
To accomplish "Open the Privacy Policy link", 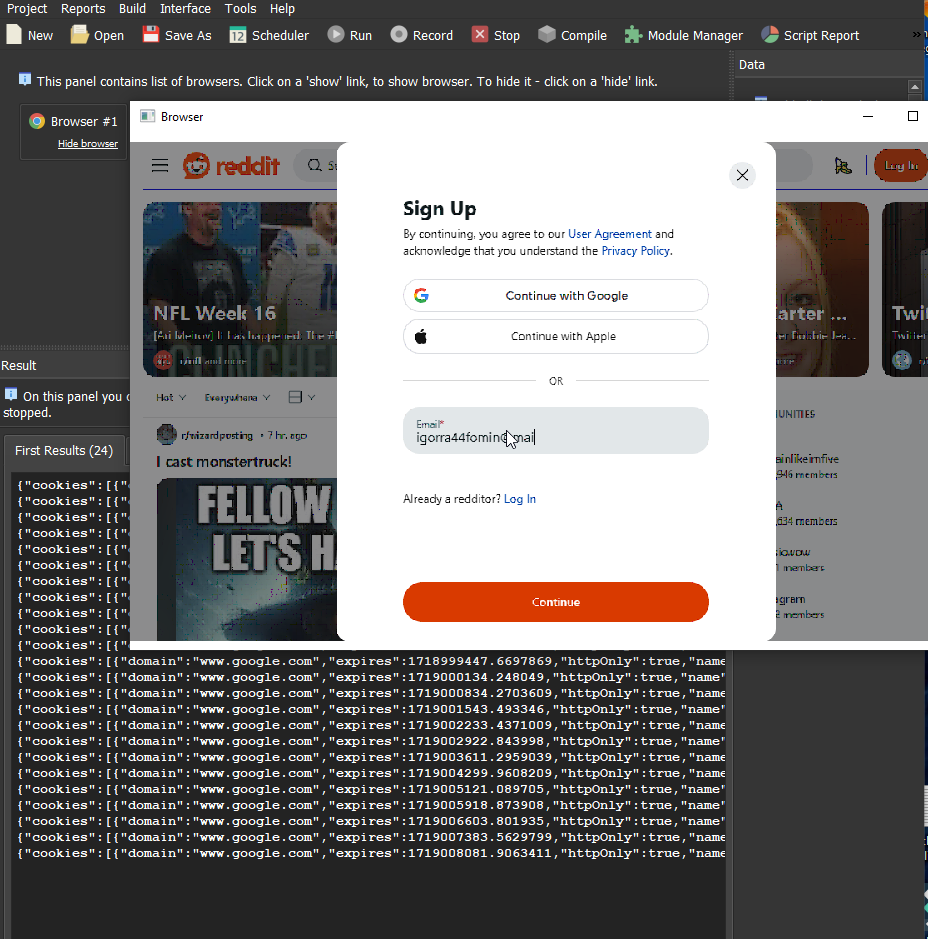I will (x=635, y=251).
